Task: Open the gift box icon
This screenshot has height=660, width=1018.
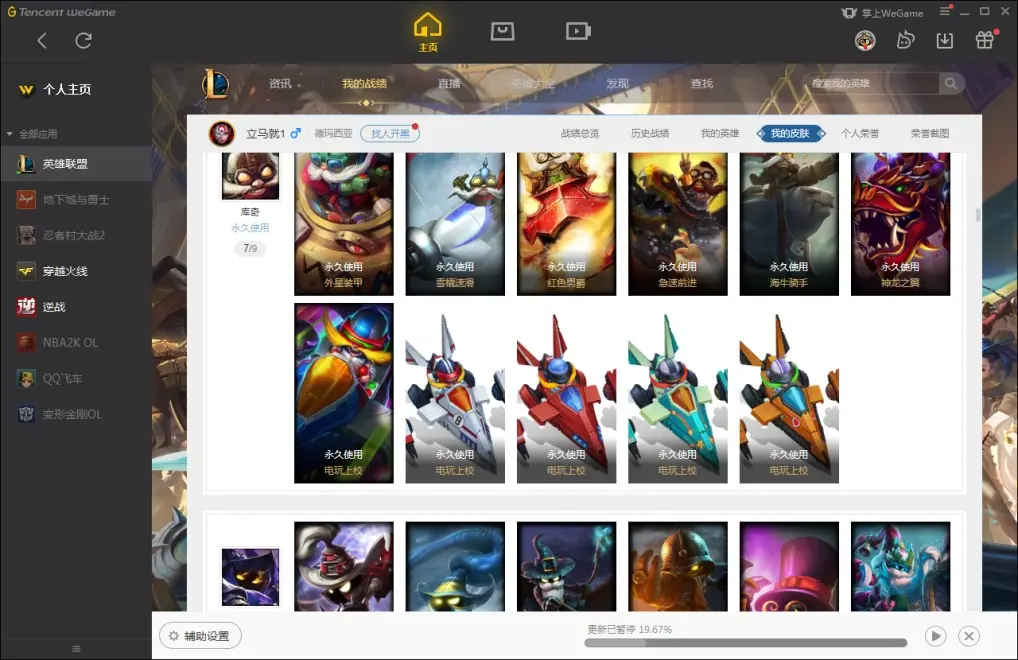Action: (985, 40)
